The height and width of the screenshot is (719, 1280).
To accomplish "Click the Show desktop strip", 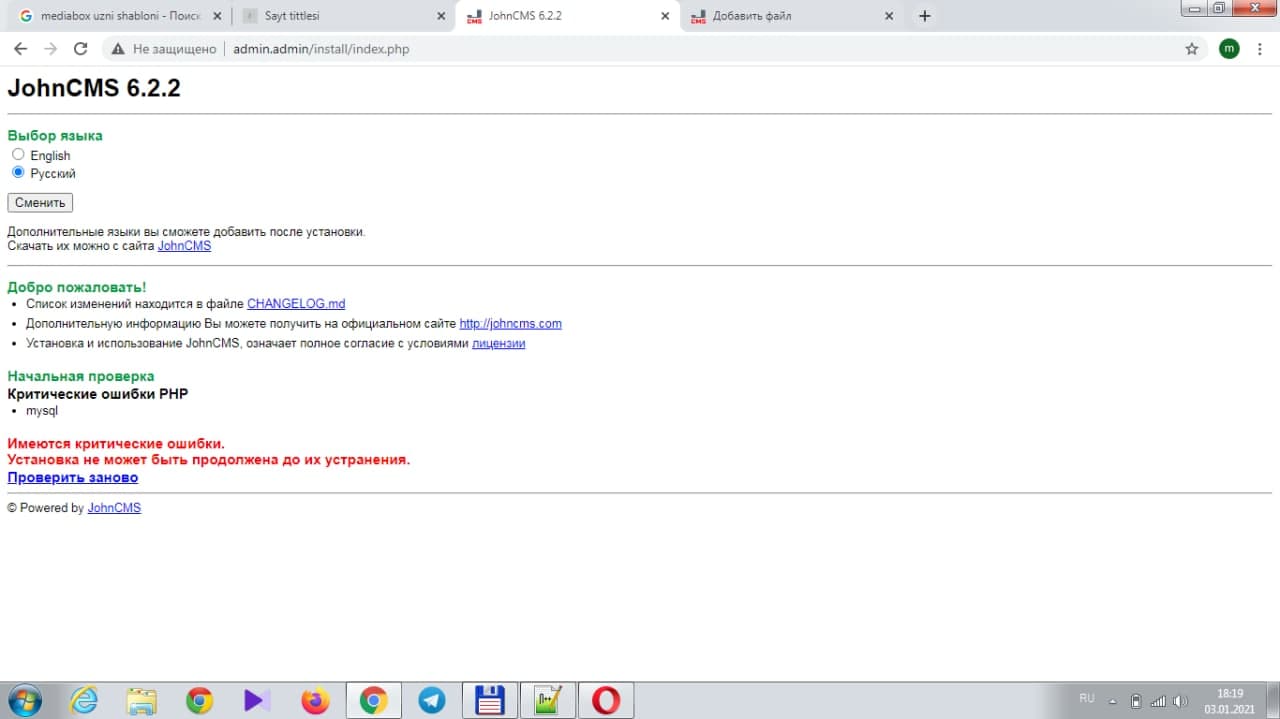I will pyautogui.click(x=1272, y=700).
